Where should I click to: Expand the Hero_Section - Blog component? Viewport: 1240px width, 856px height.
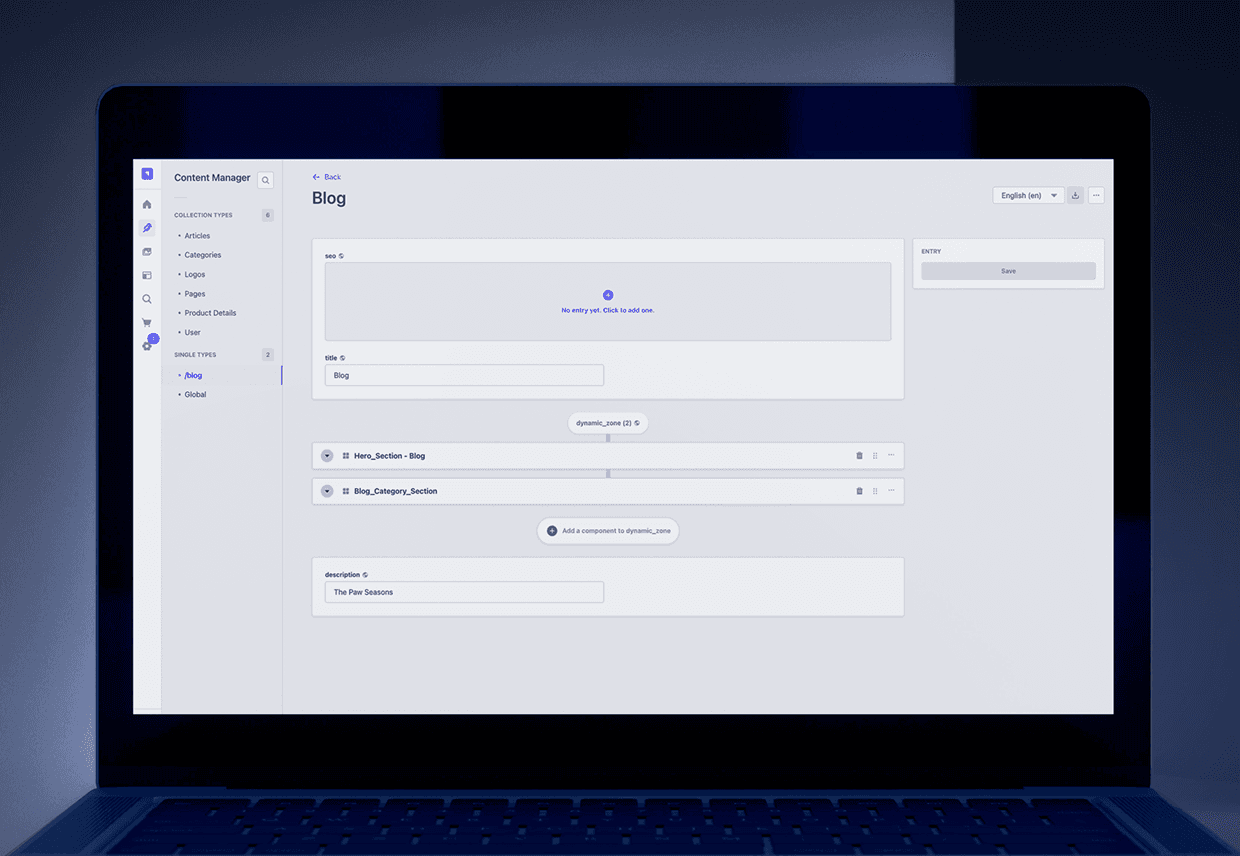coord(327,456)
